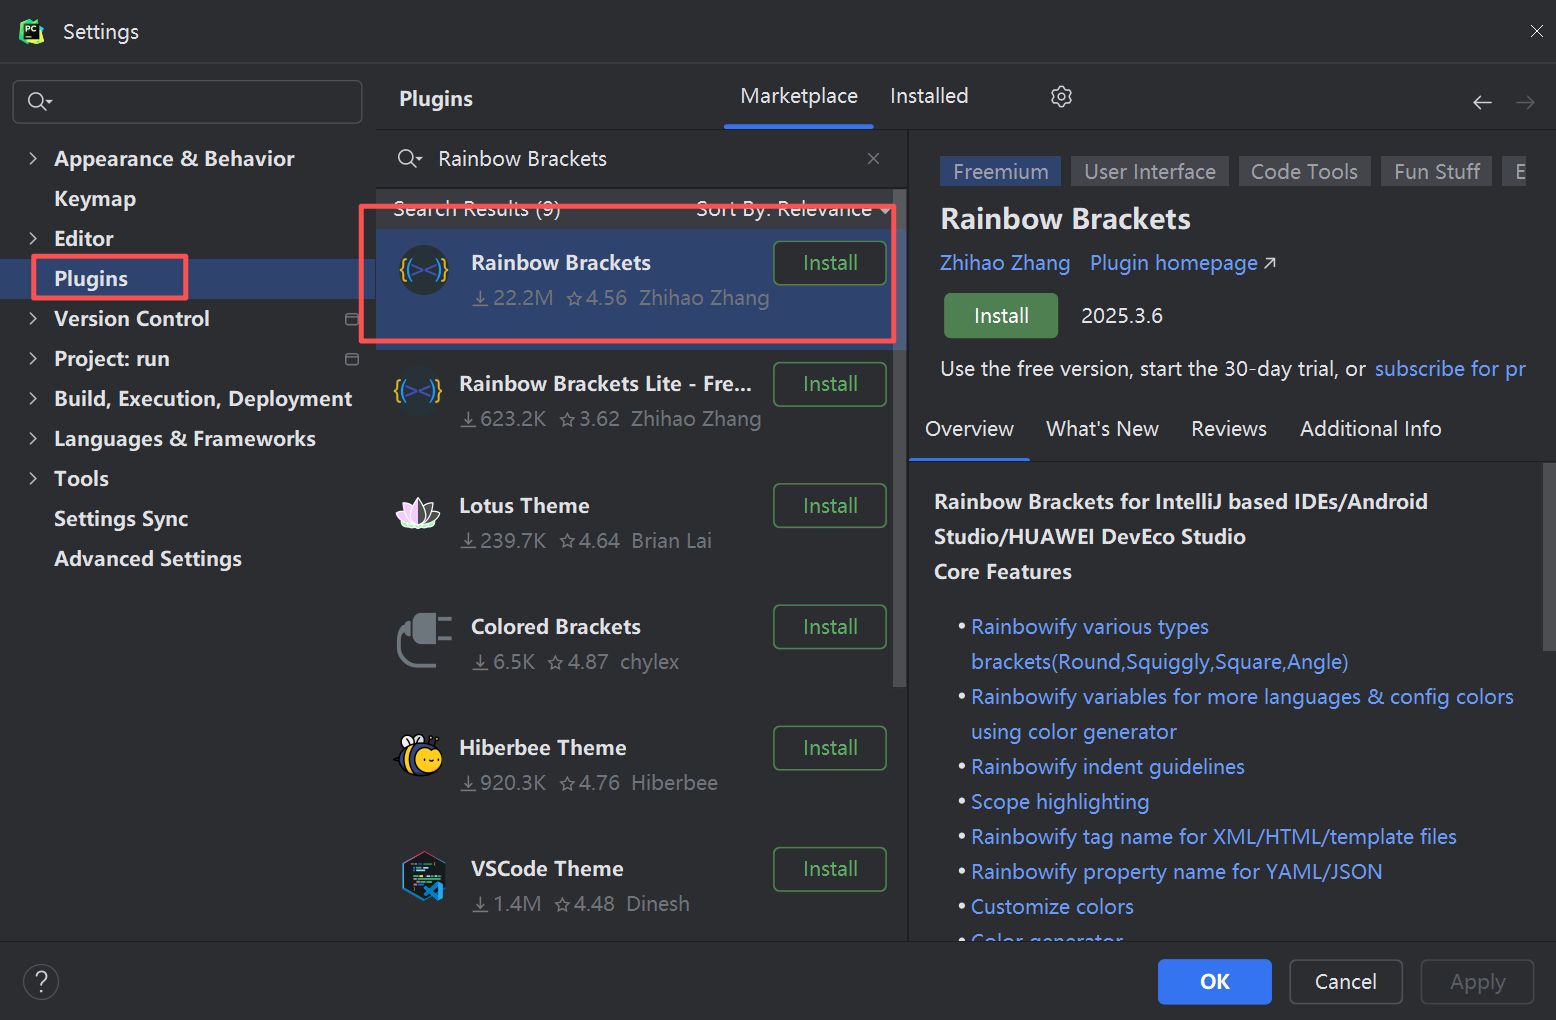Click green Install button in details pane
This screenshot has height=1020, width=1556.
point(1001,316)
